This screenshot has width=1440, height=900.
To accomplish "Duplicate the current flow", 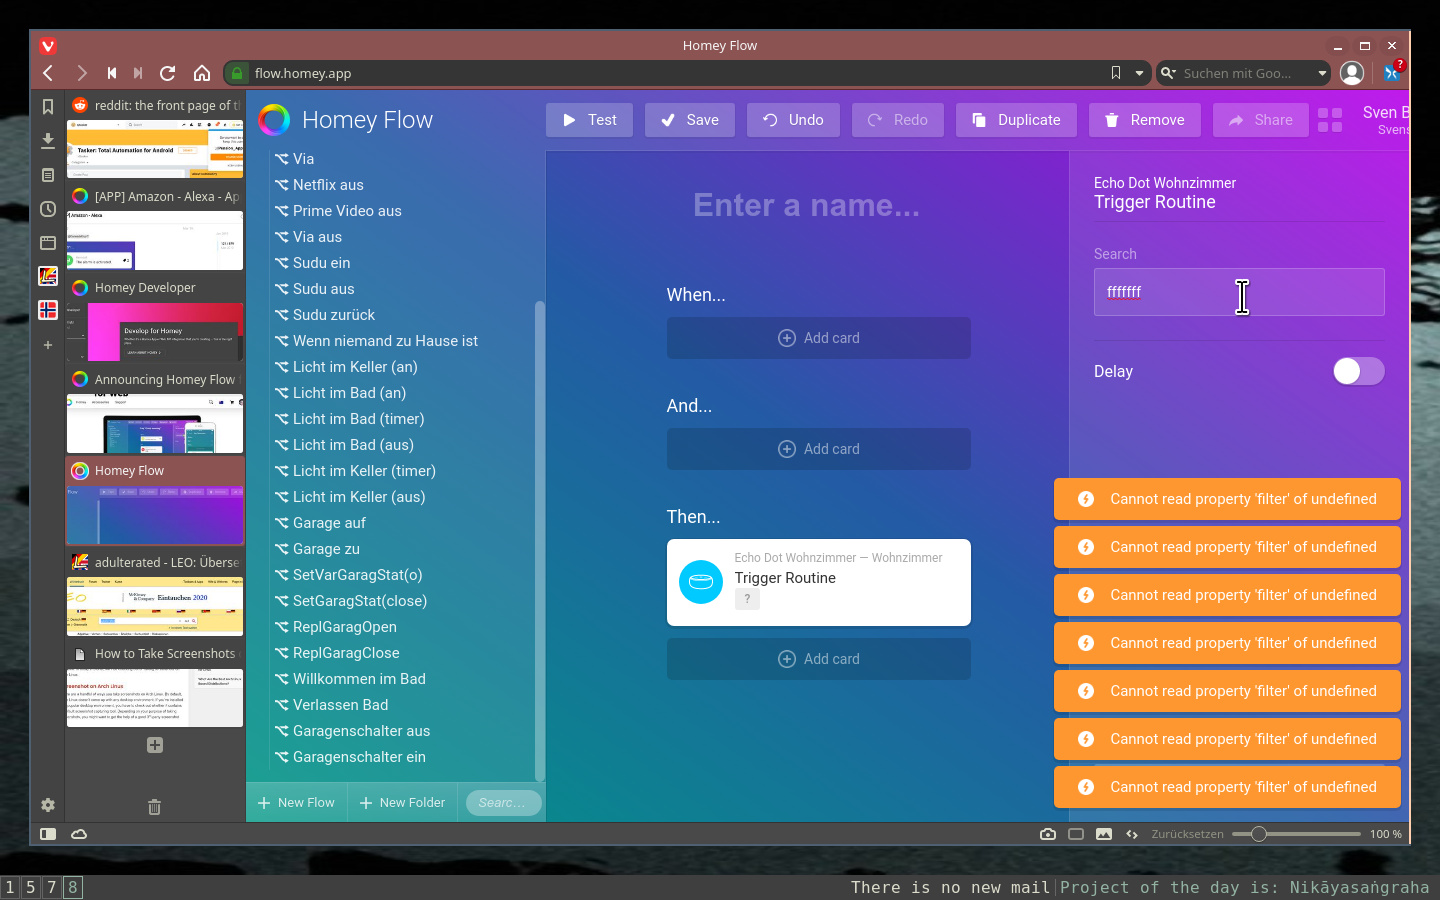I will [1016, 120].
